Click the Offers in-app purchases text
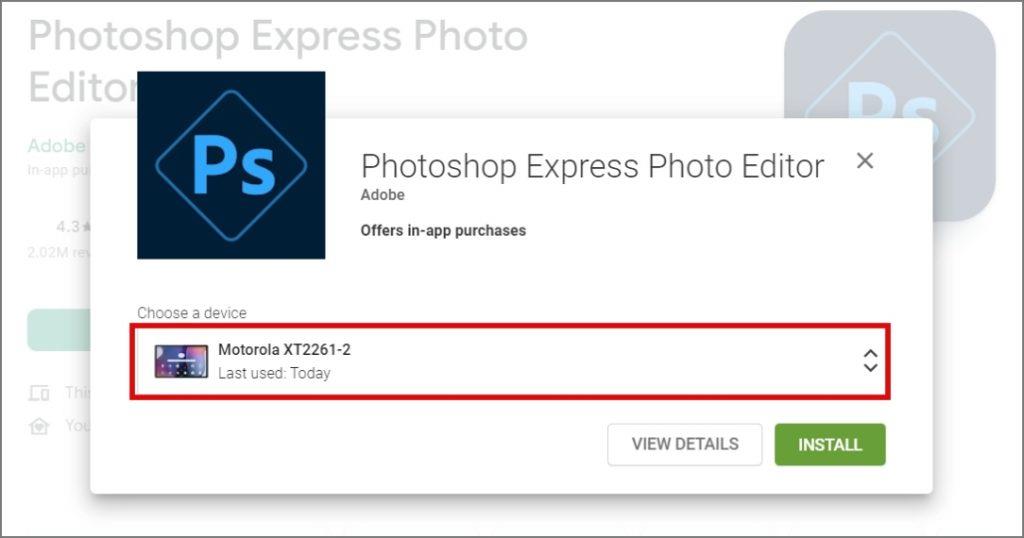 443,230
